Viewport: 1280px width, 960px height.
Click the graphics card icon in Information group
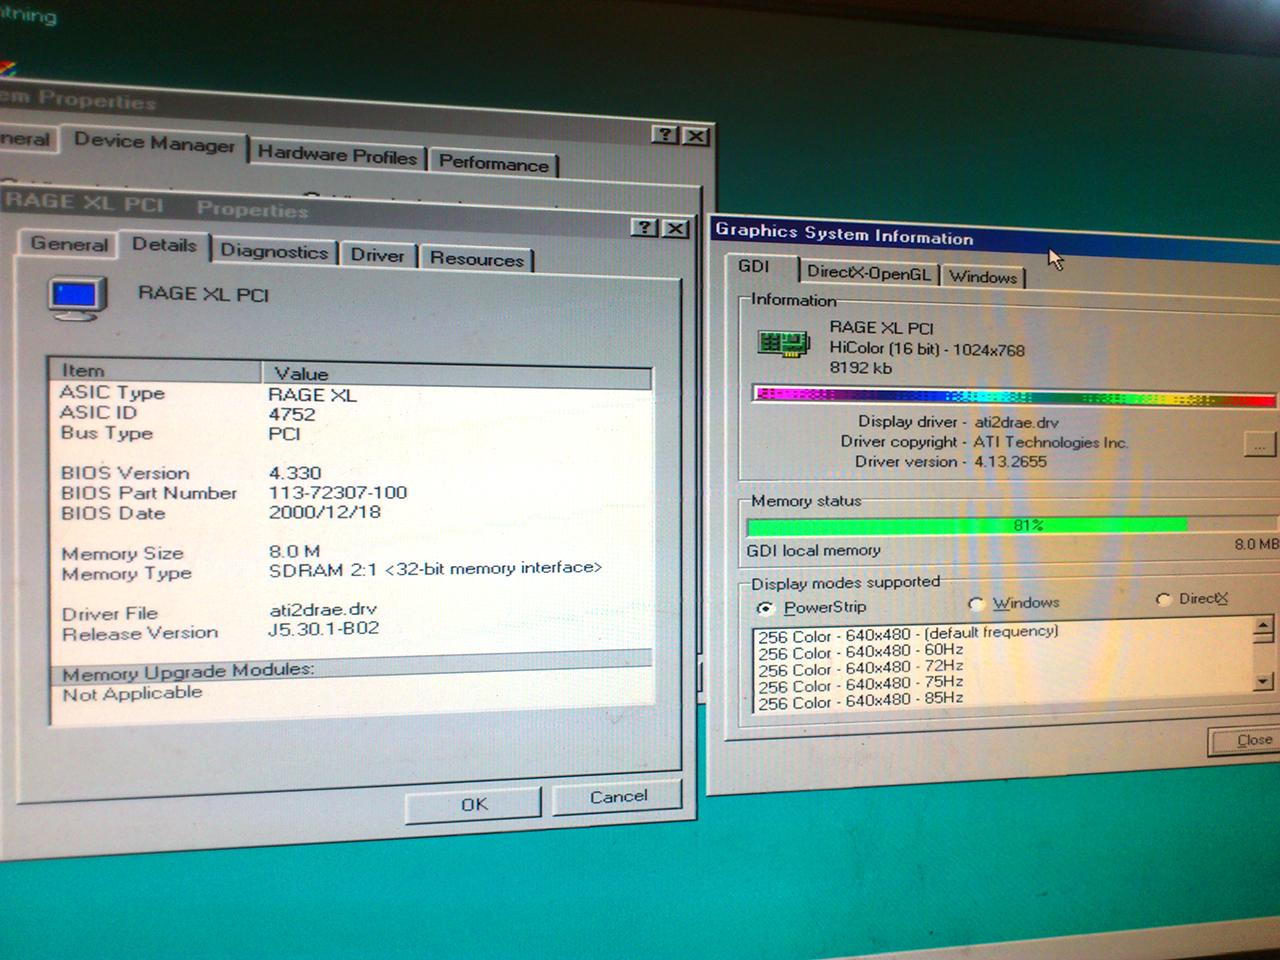tap(783, 343)
